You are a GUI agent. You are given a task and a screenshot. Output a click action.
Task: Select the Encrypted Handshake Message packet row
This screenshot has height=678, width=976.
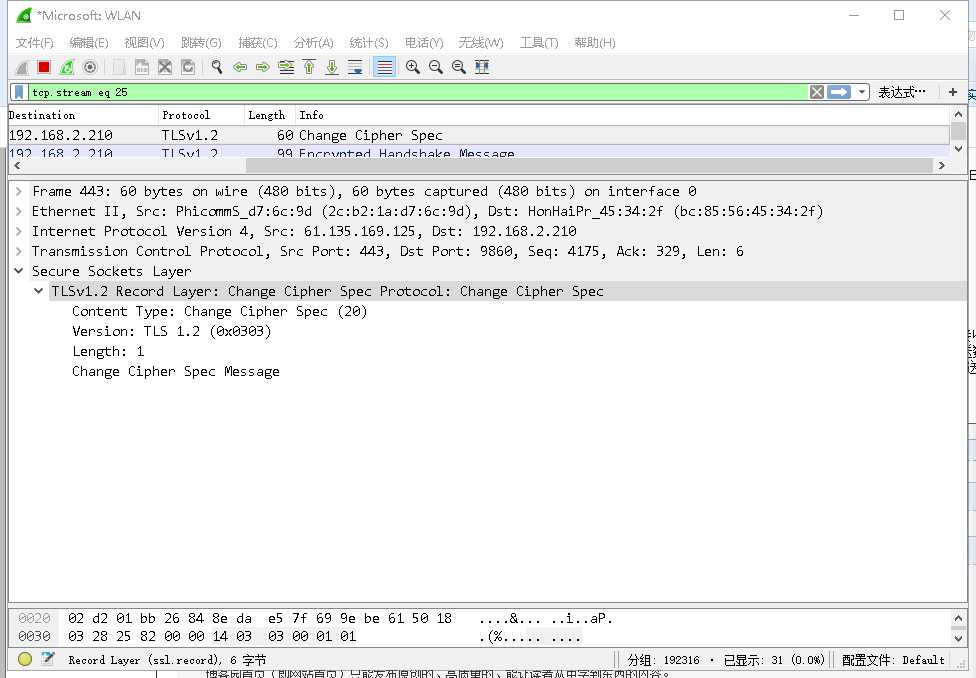point(479,151)
